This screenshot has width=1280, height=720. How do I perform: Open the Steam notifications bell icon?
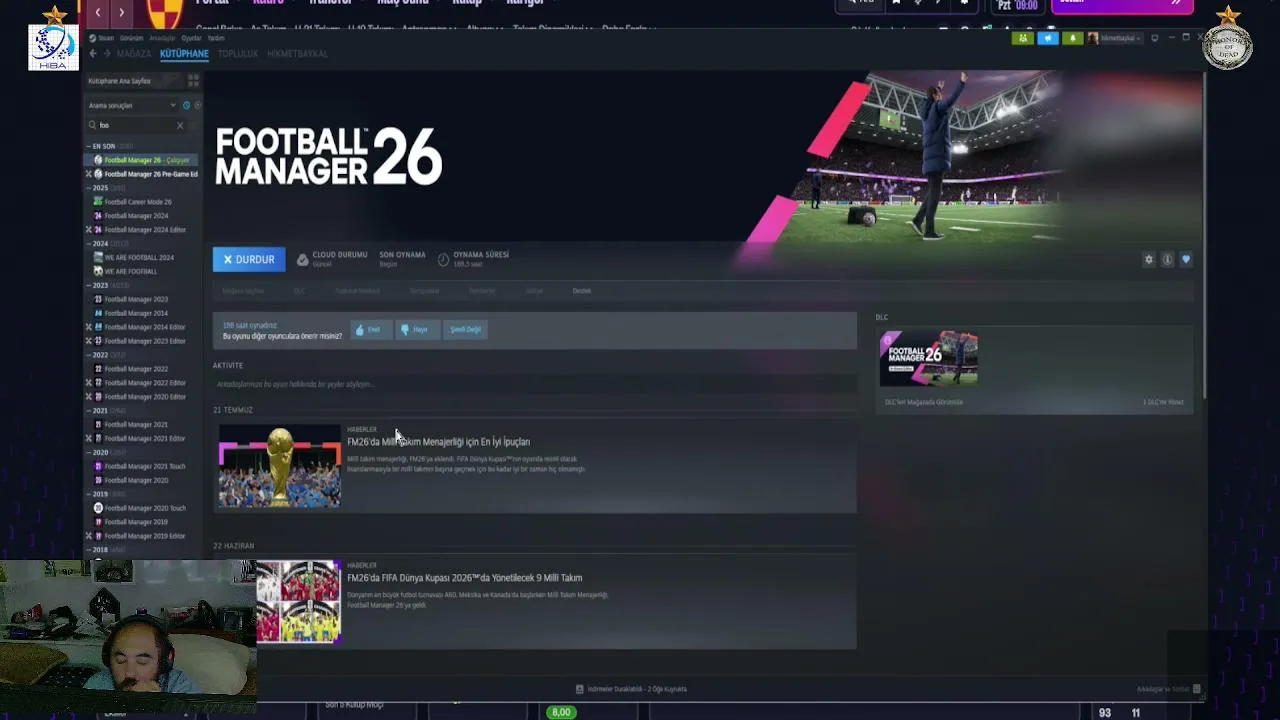(1072, 39)
